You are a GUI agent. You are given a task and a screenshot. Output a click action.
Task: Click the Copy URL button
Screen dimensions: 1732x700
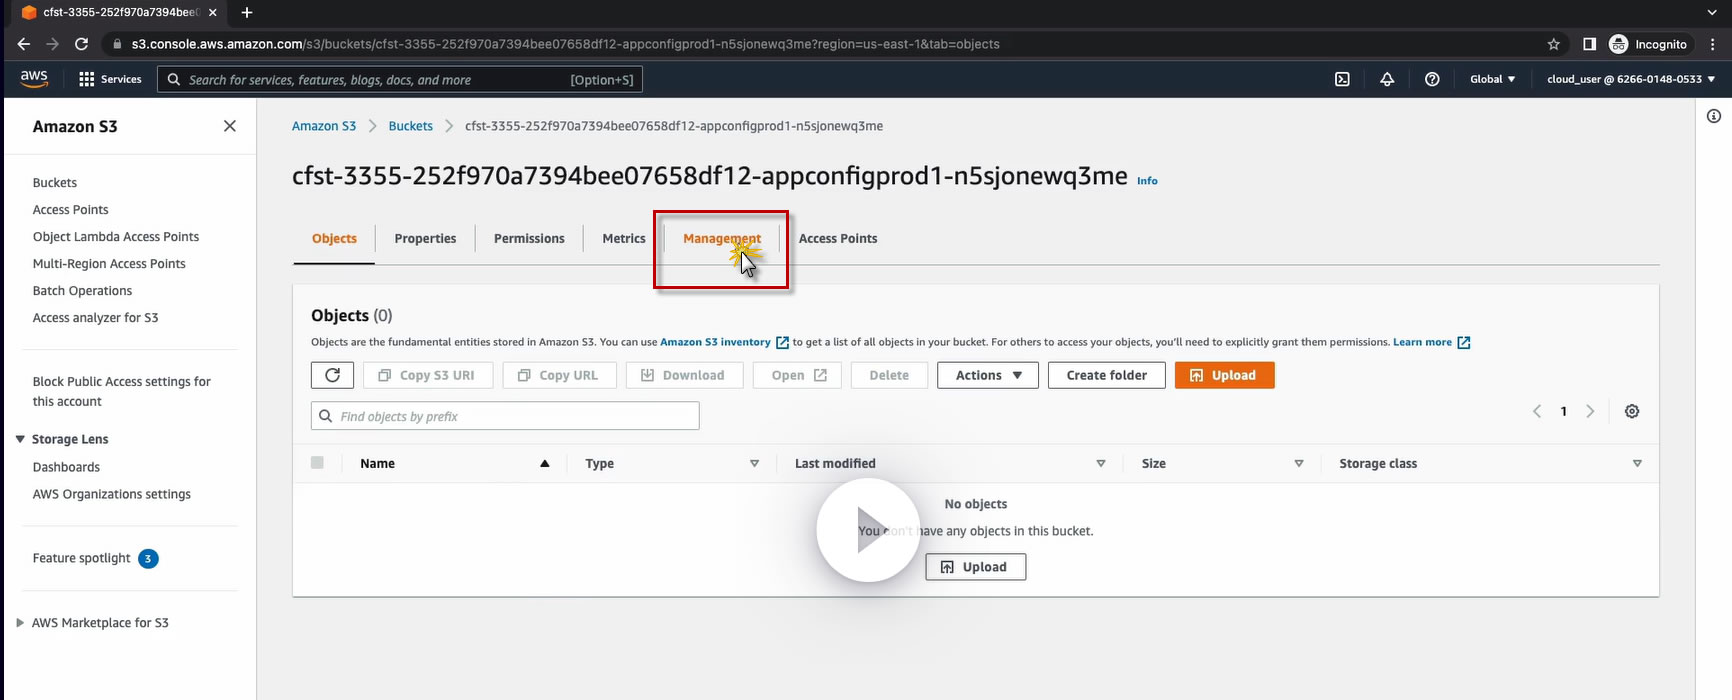coord(559,375)
